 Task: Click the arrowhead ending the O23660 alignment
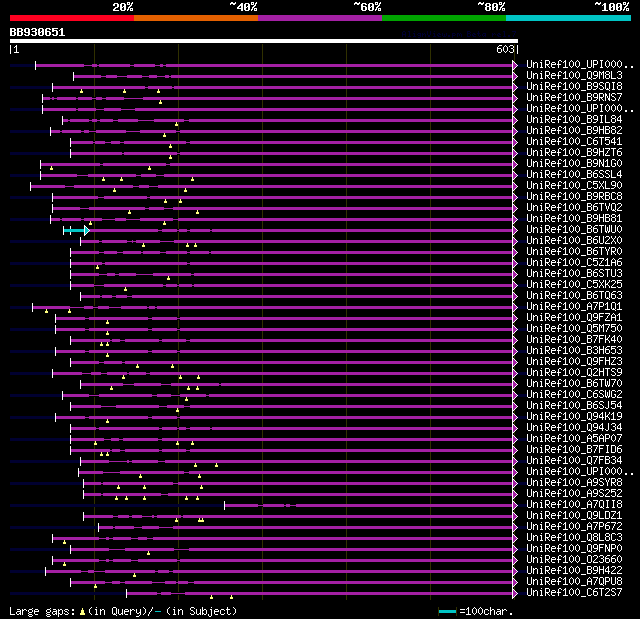(515, 560)
